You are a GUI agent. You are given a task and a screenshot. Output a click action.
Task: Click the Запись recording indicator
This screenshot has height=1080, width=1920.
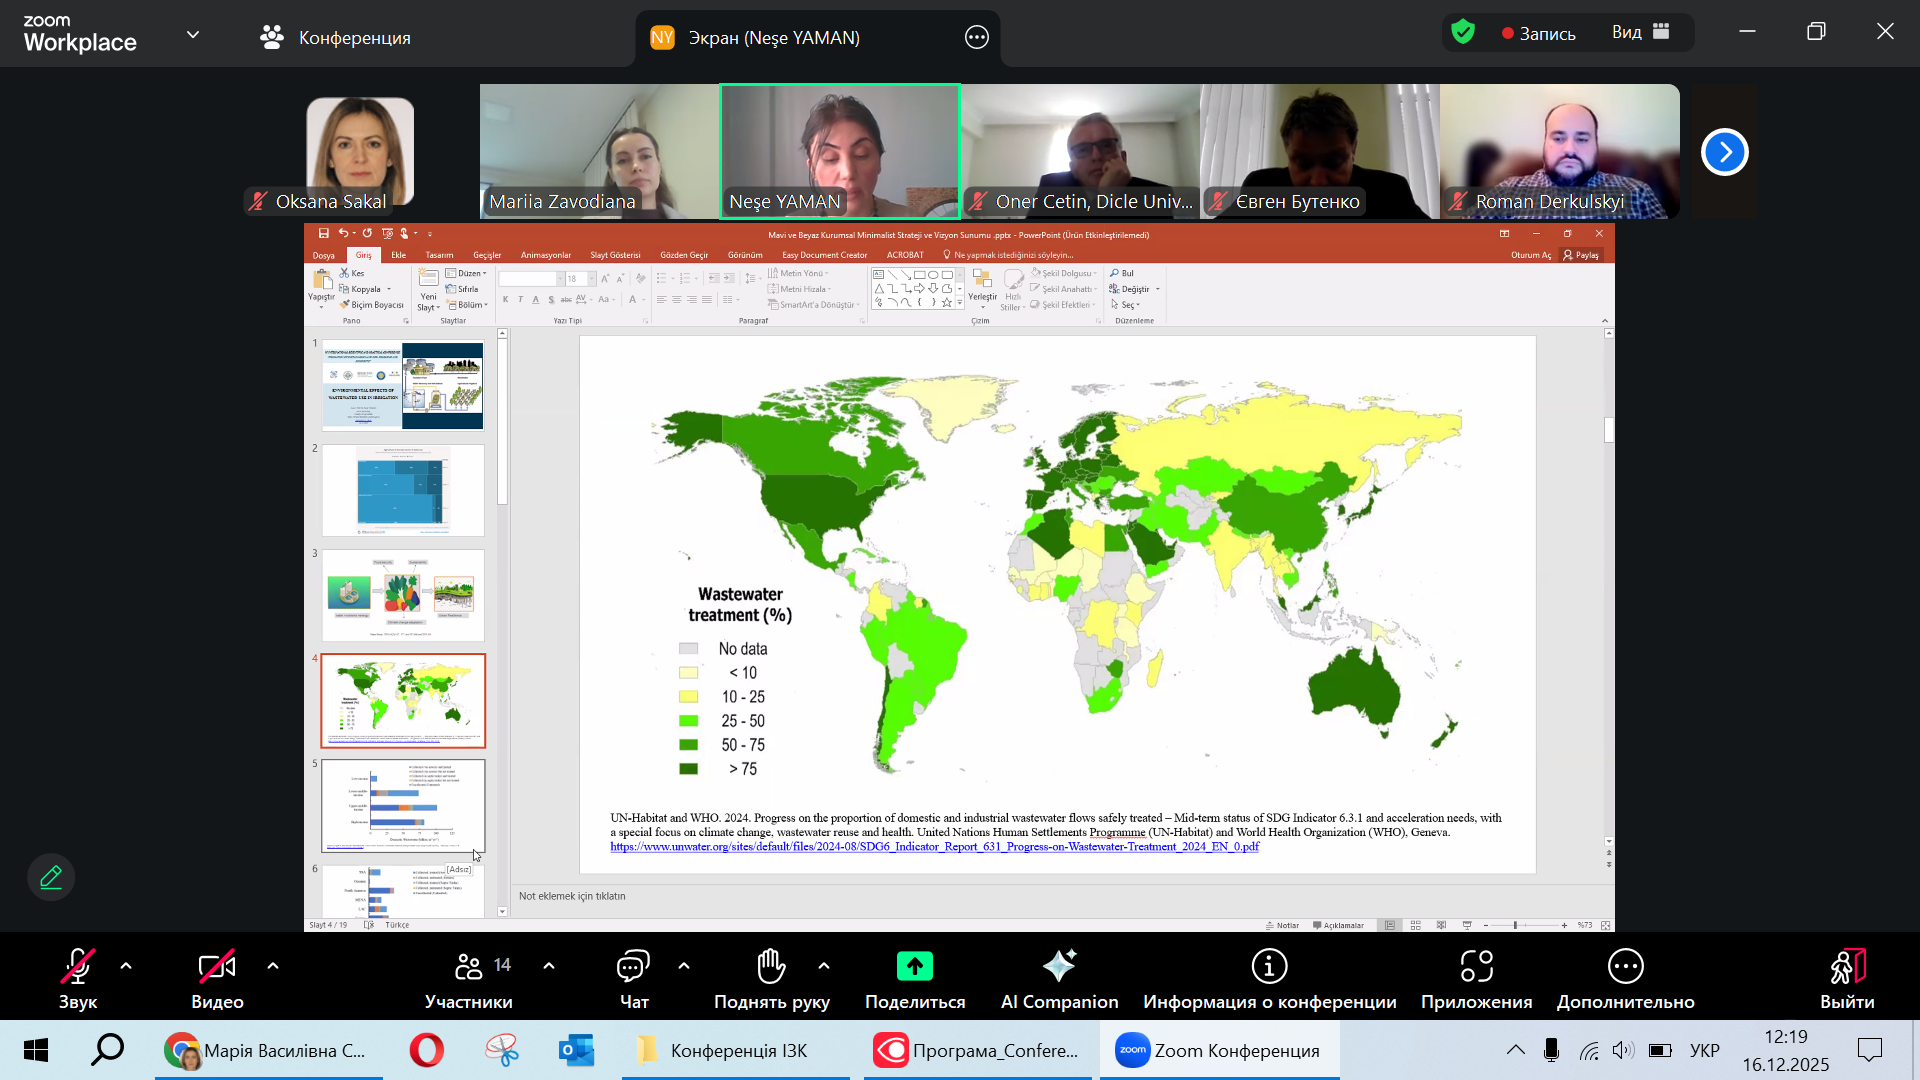(1538, 33)
